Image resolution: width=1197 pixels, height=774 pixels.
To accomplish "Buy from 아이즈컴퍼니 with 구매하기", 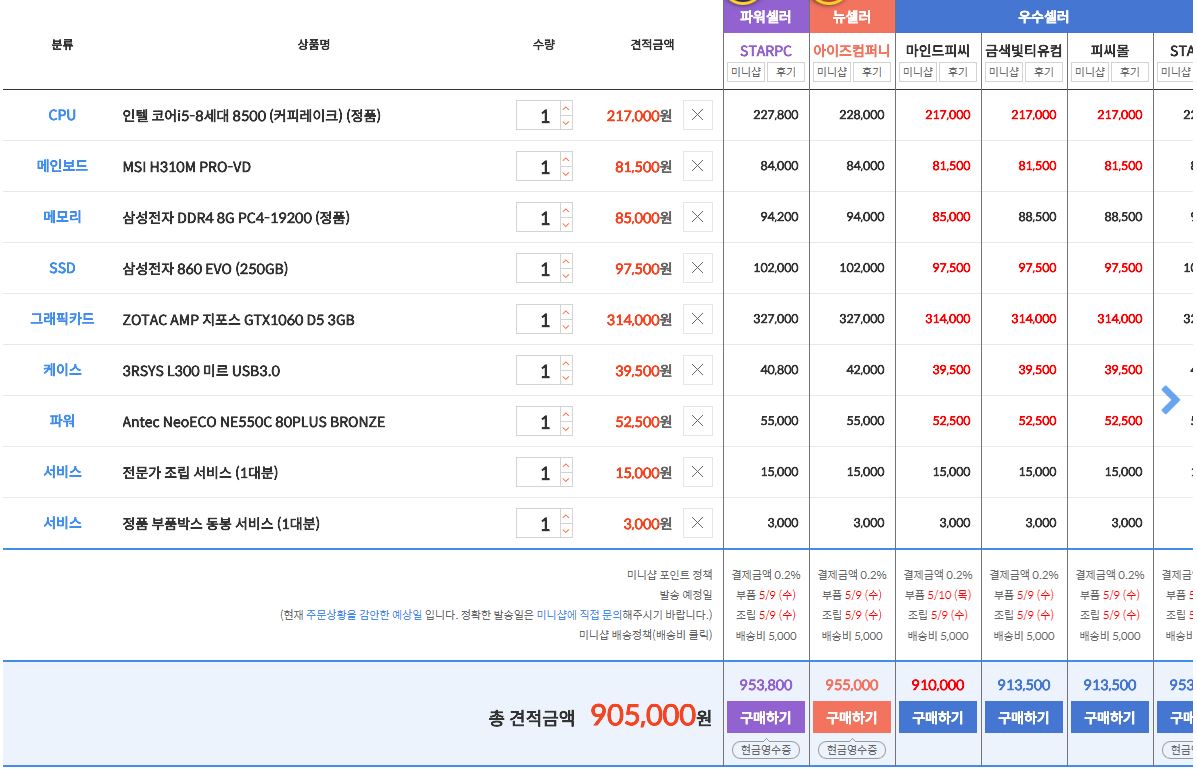I will [852, 718].
